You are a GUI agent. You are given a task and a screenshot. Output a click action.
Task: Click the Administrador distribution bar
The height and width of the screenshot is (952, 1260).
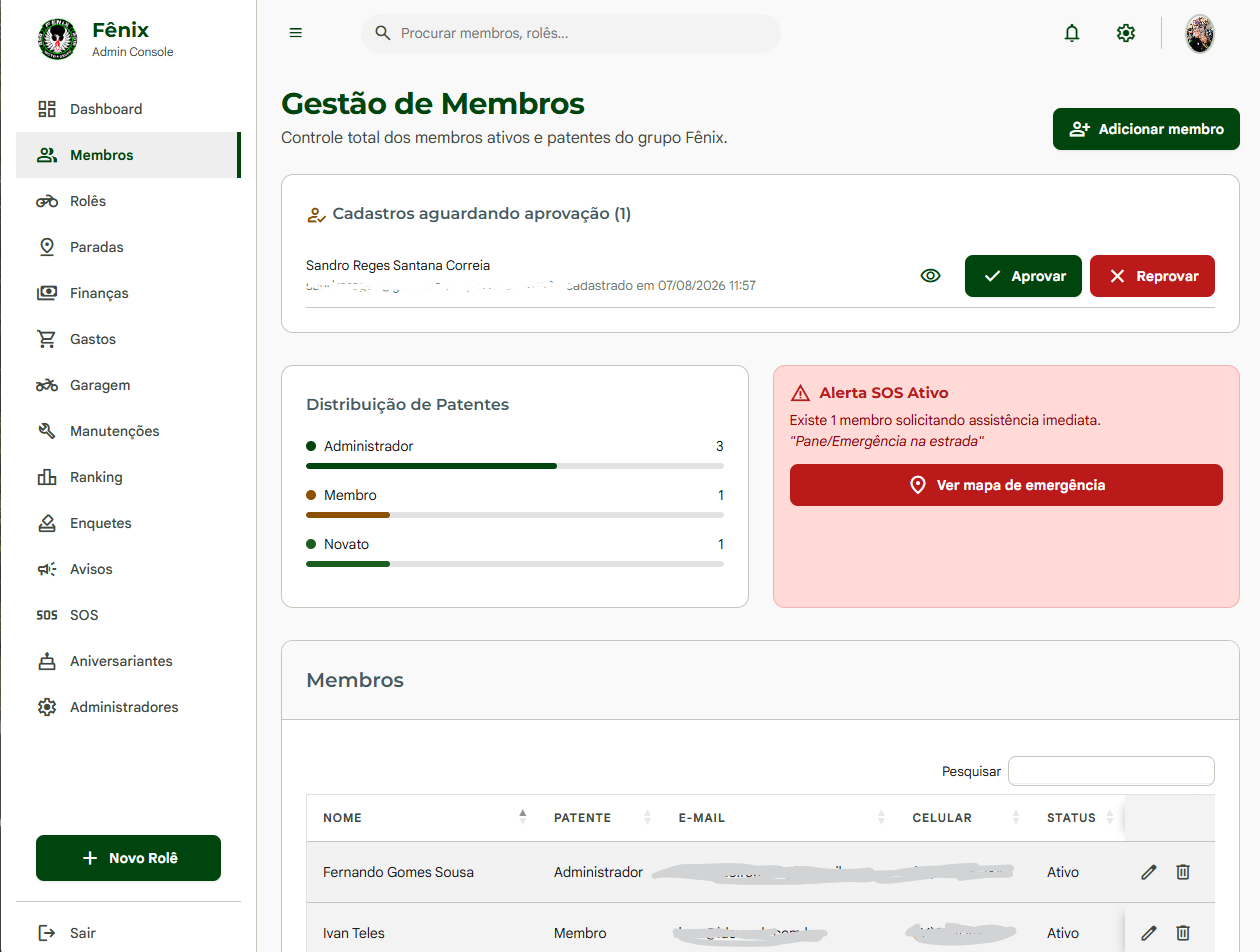pos(515,466)
